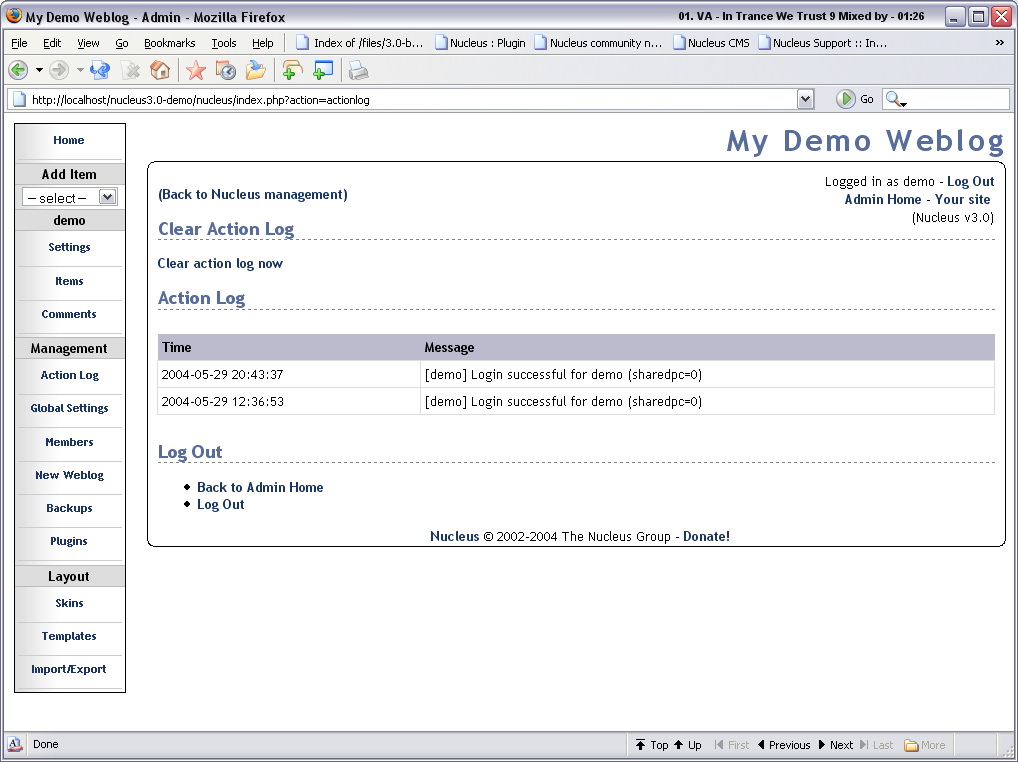Click the green Go button icon

click(845, 99)
